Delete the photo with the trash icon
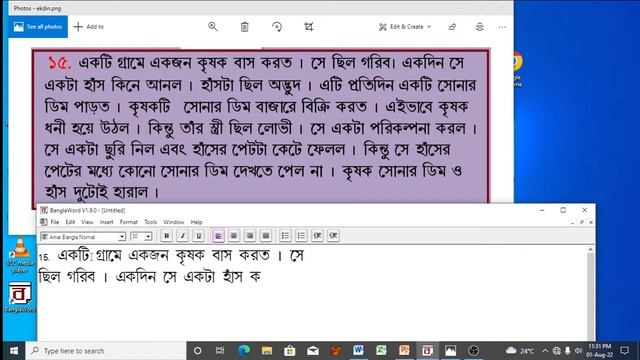This screenshot has height=360, width=640. tap(244, 27)
